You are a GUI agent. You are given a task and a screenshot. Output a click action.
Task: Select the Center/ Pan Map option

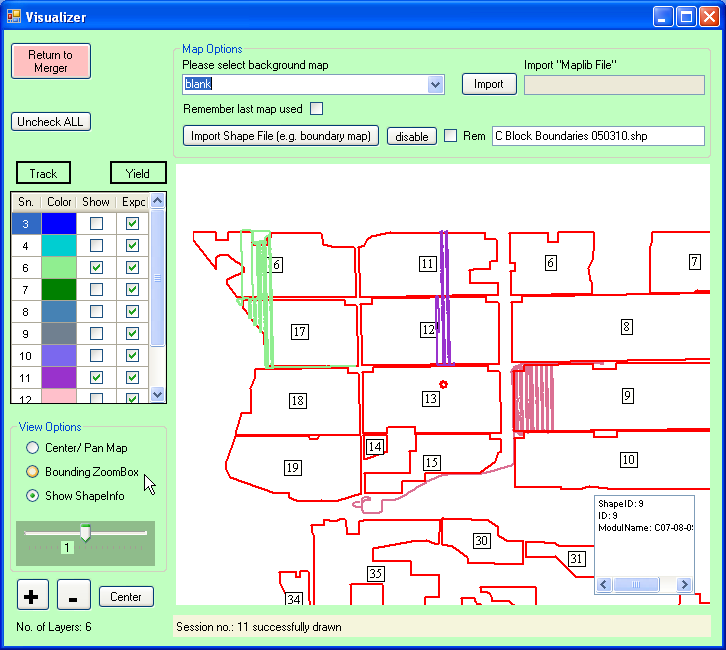click(x=33, y=448)
